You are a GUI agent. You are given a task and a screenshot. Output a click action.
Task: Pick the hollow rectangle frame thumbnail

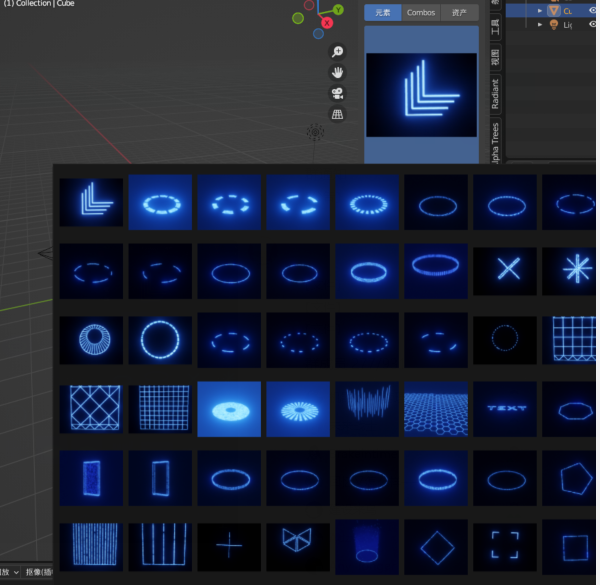160,478
